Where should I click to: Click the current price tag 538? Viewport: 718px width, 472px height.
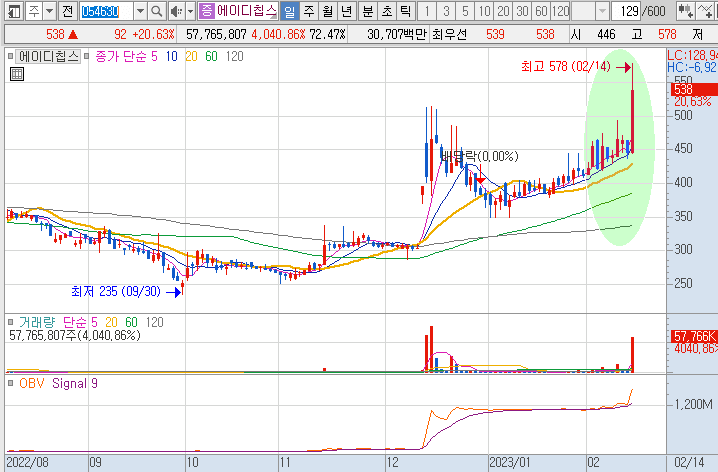(x=693, y=89)
